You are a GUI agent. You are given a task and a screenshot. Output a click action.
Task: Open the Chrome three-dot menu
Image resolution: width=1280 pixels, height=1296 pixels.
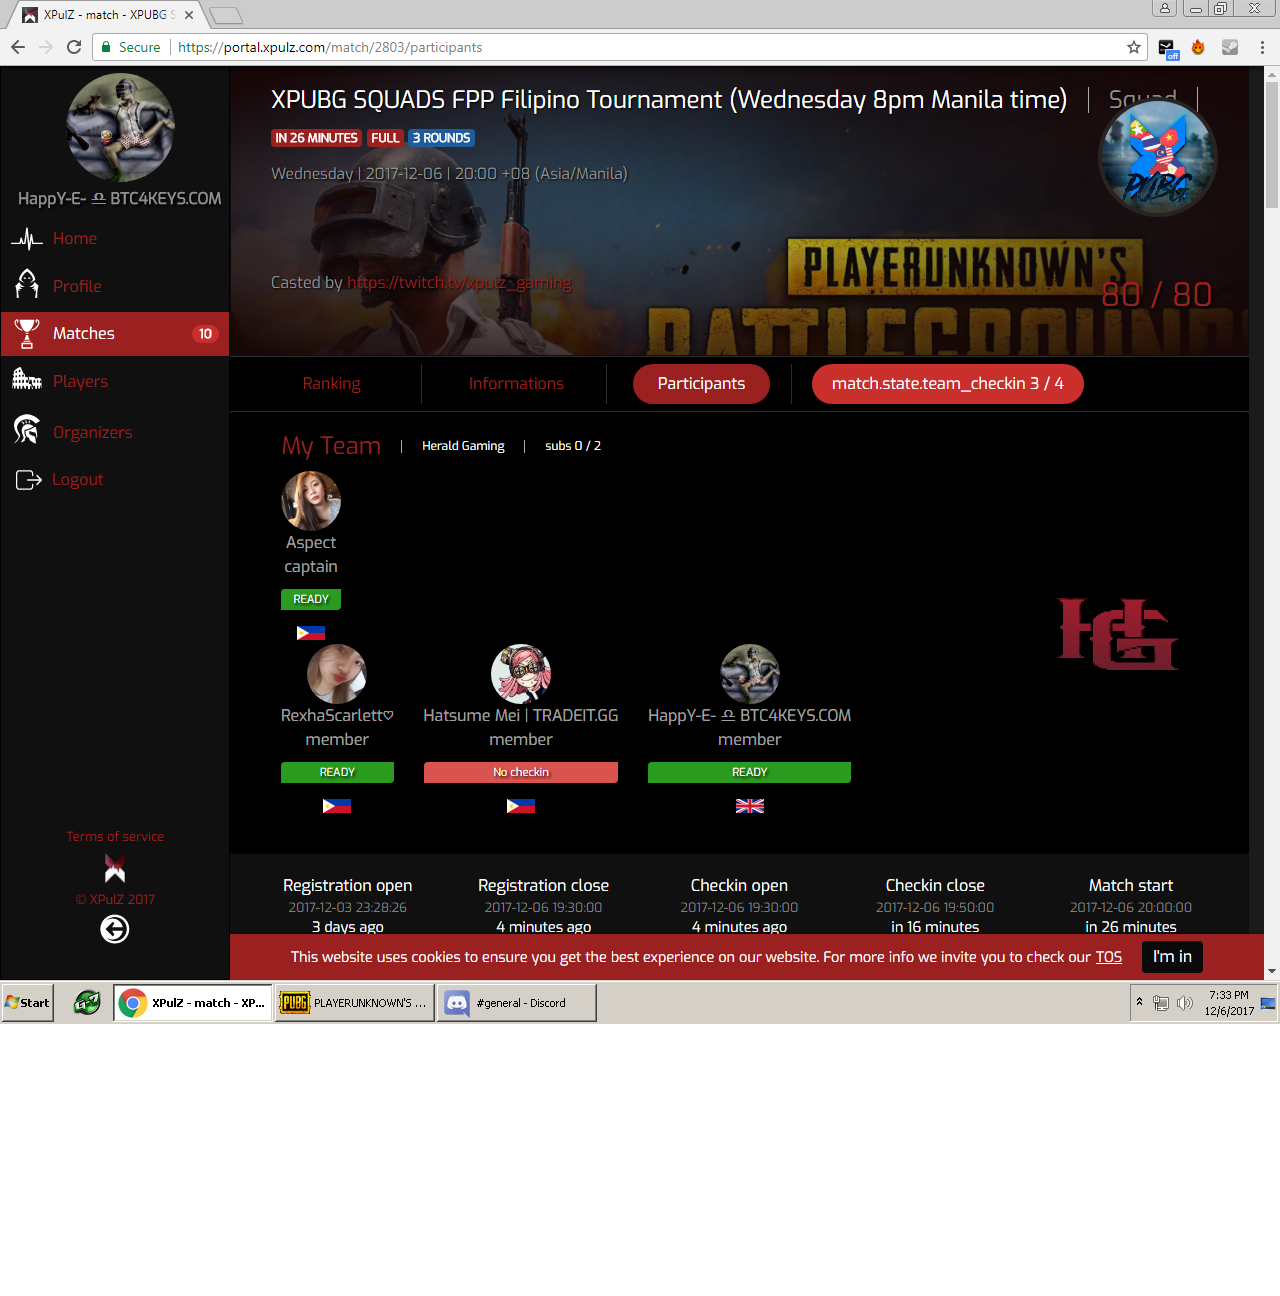1262,47
